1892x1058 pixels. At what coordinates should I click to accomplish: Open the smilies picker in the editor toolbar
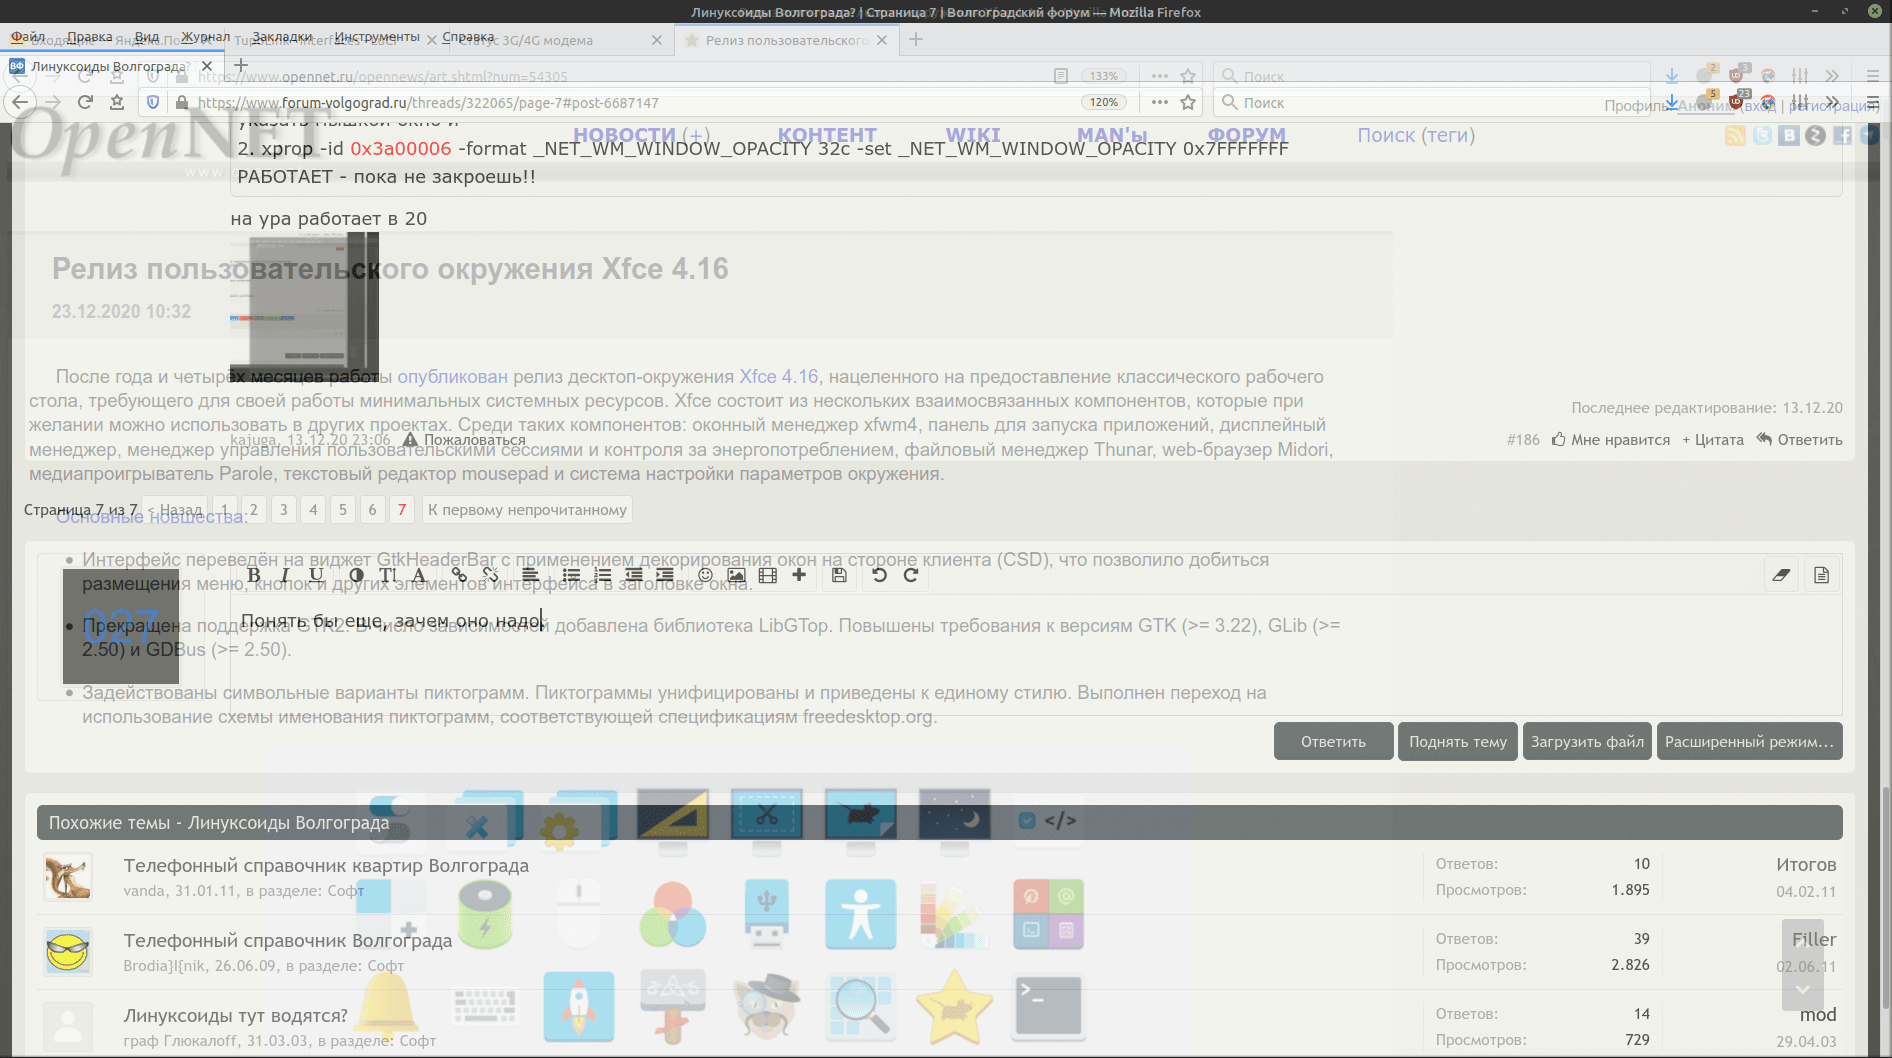coord(706,575)
